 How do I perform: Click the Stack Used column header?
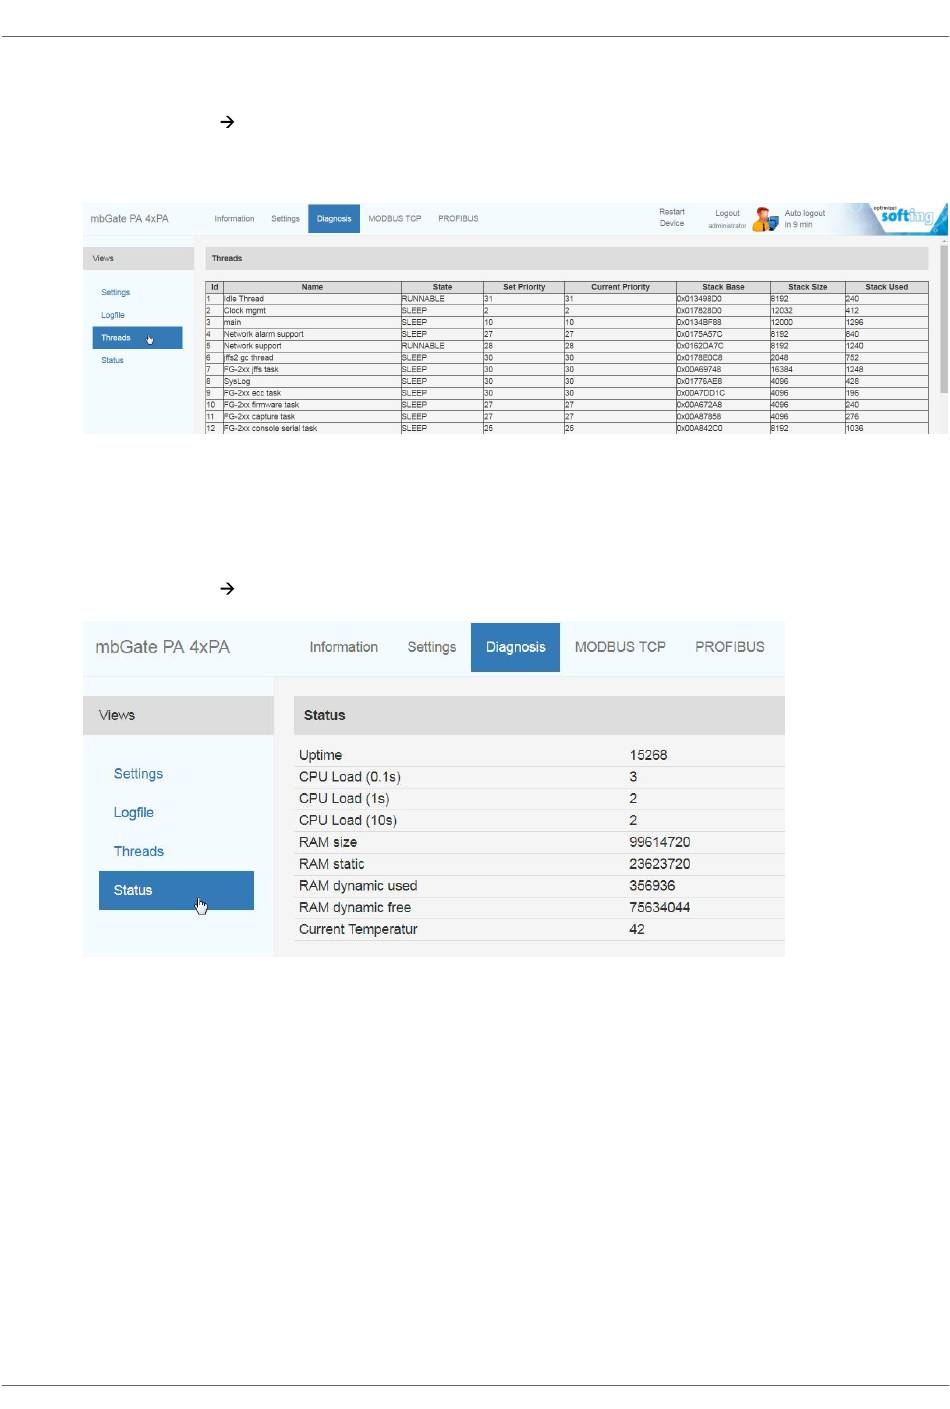click(x=886, y=287)
